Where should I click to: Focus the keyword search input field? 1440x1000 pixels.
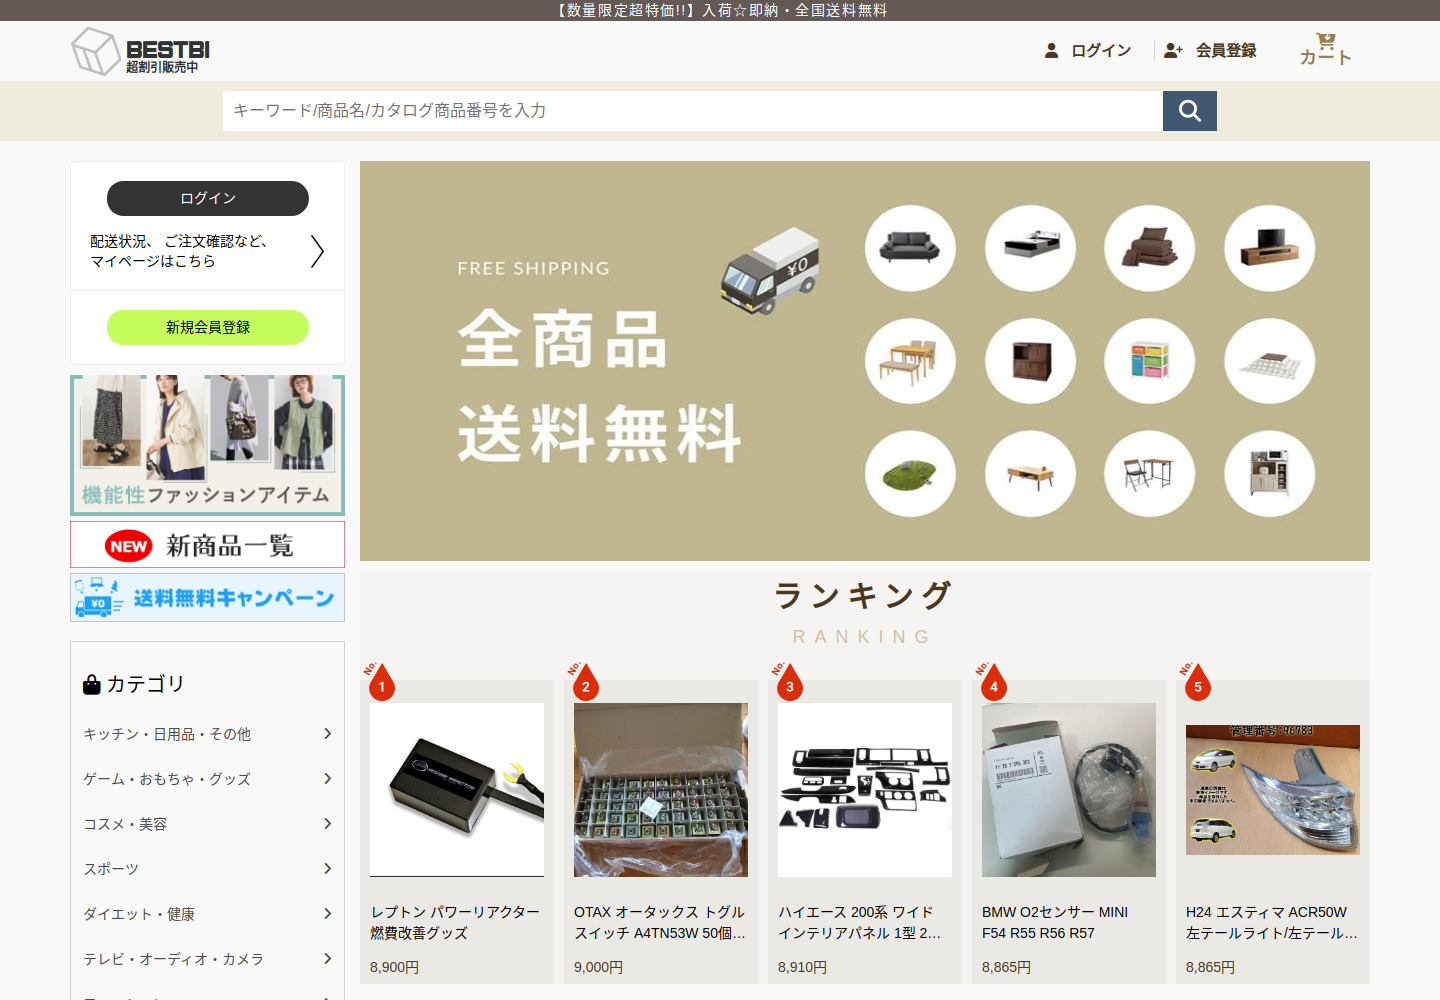click(693, 111)
